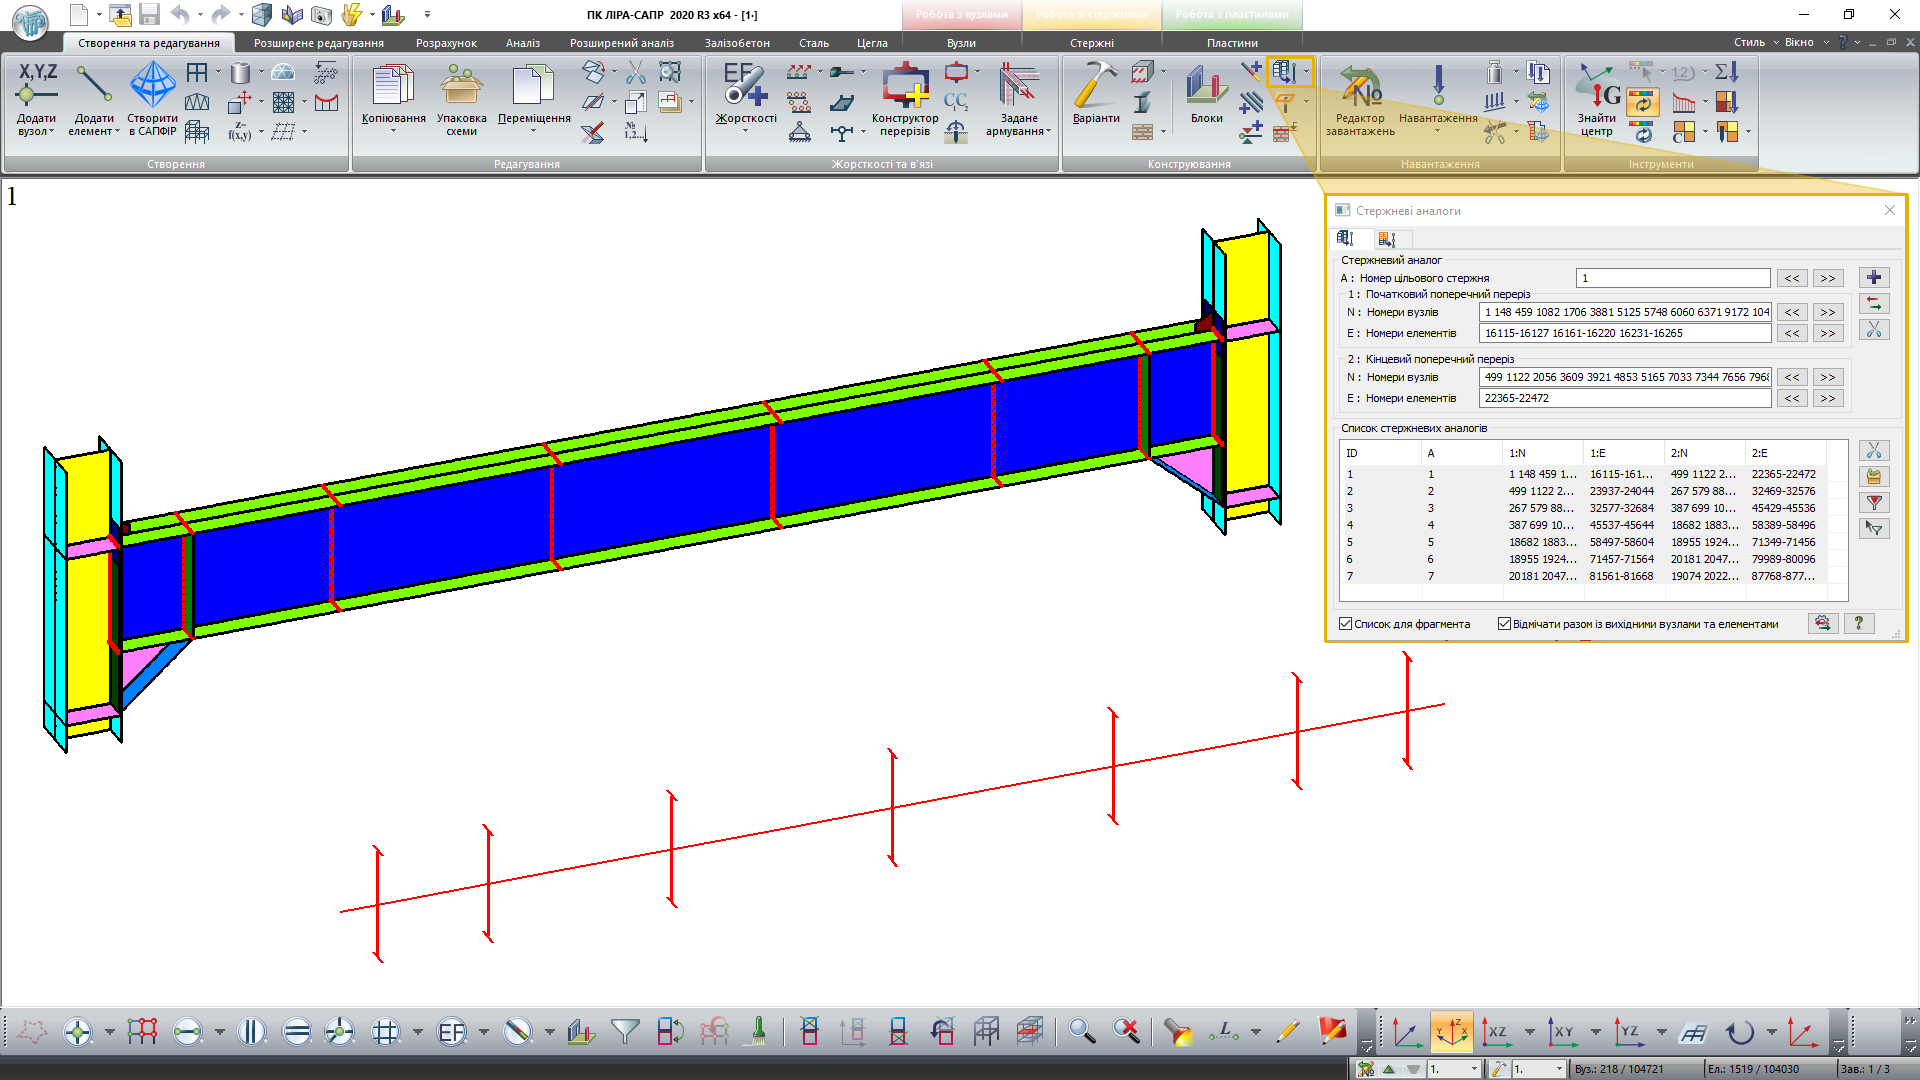Click the red funnel filter button in the rod analogs dialog
1920x1080 pixels.
[1874, 503]
